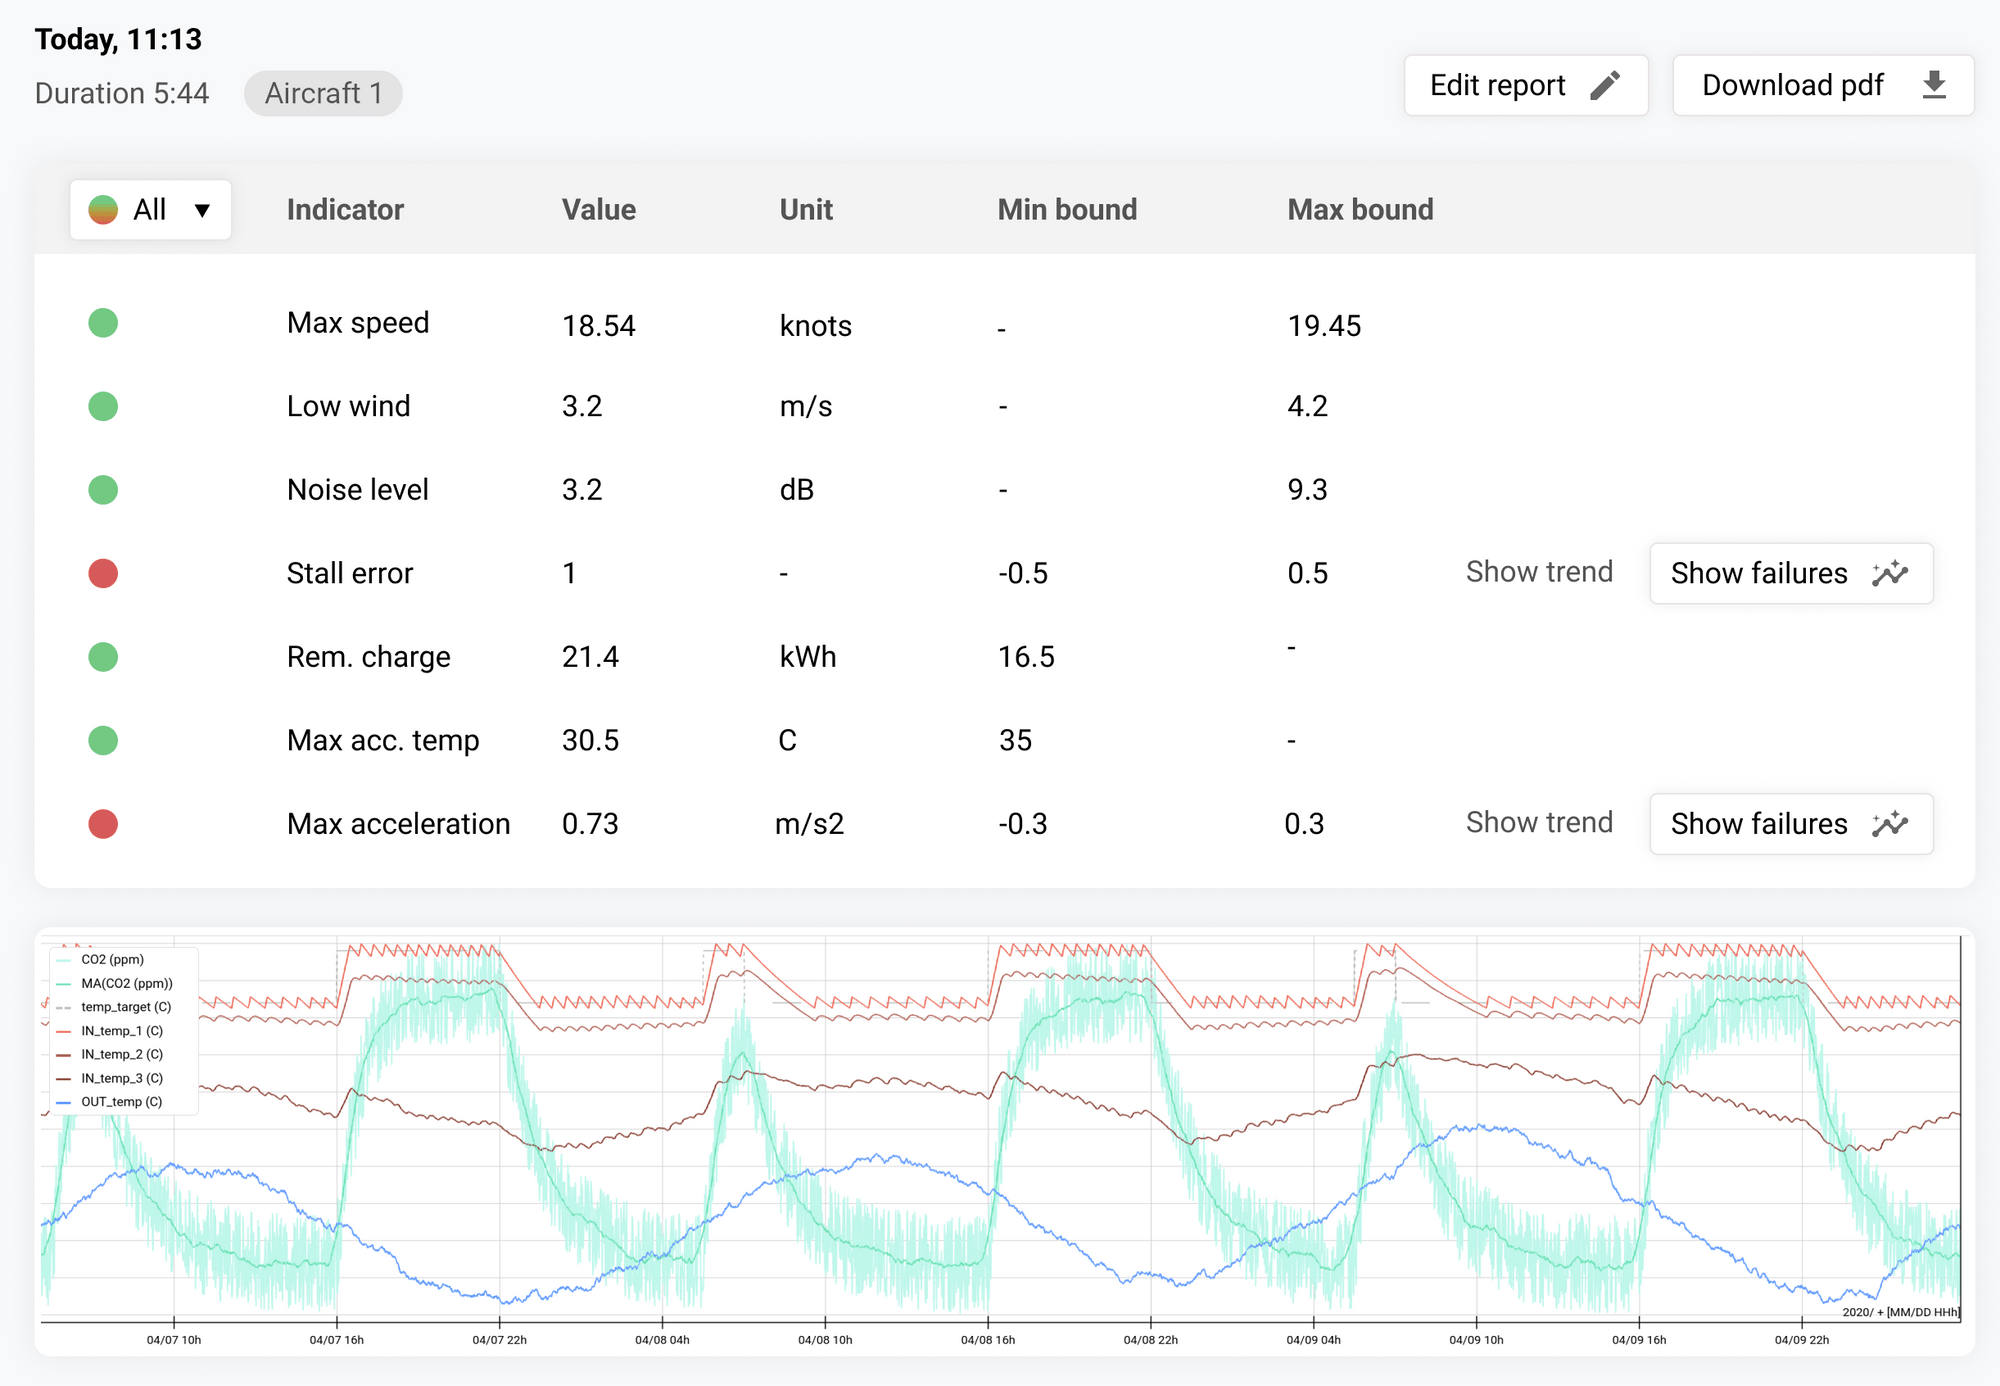Image resolution: width=2000 pixels, height=1386 pixels.
Task: Click the sparkline icon on Stall error's Show failures button
Action: 1889,574
